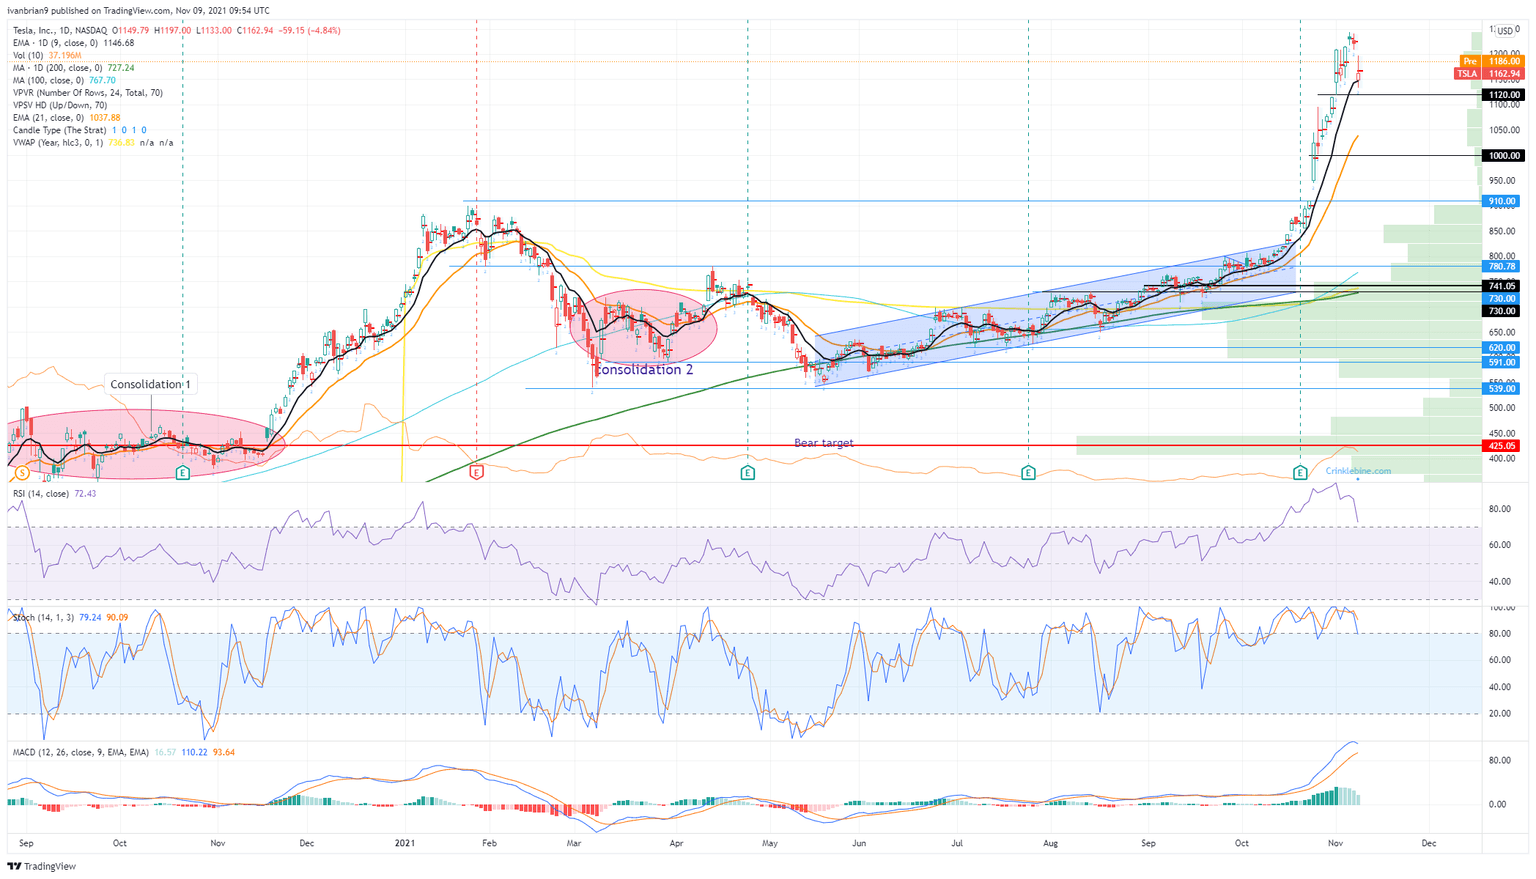Click the Vol value 37.196M
The height and width of the screenshot is (879, 1536).
[x=66, y=55]
